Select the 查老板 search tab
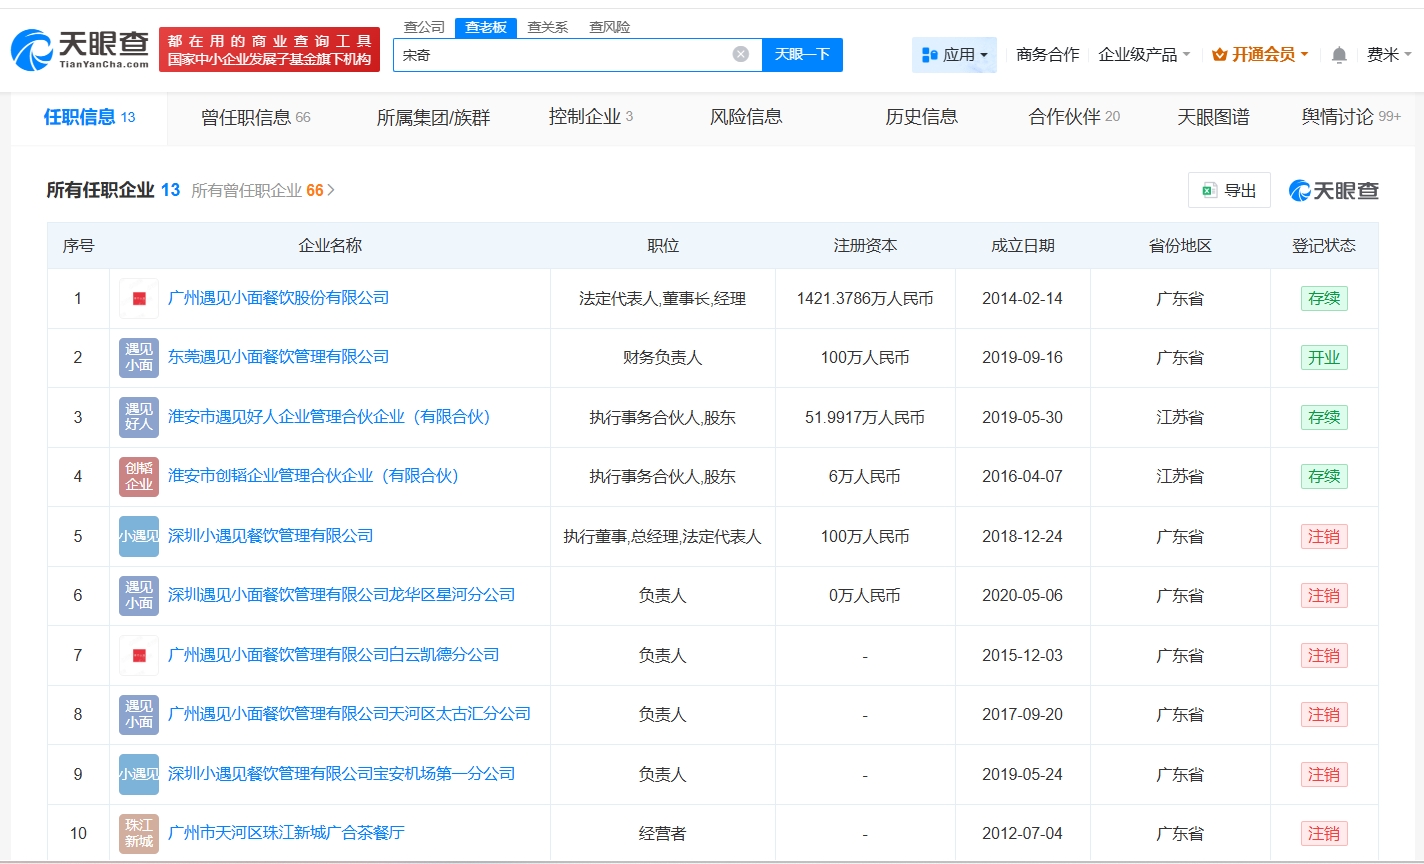This screenshot has height=864, width=1424. 486,27
